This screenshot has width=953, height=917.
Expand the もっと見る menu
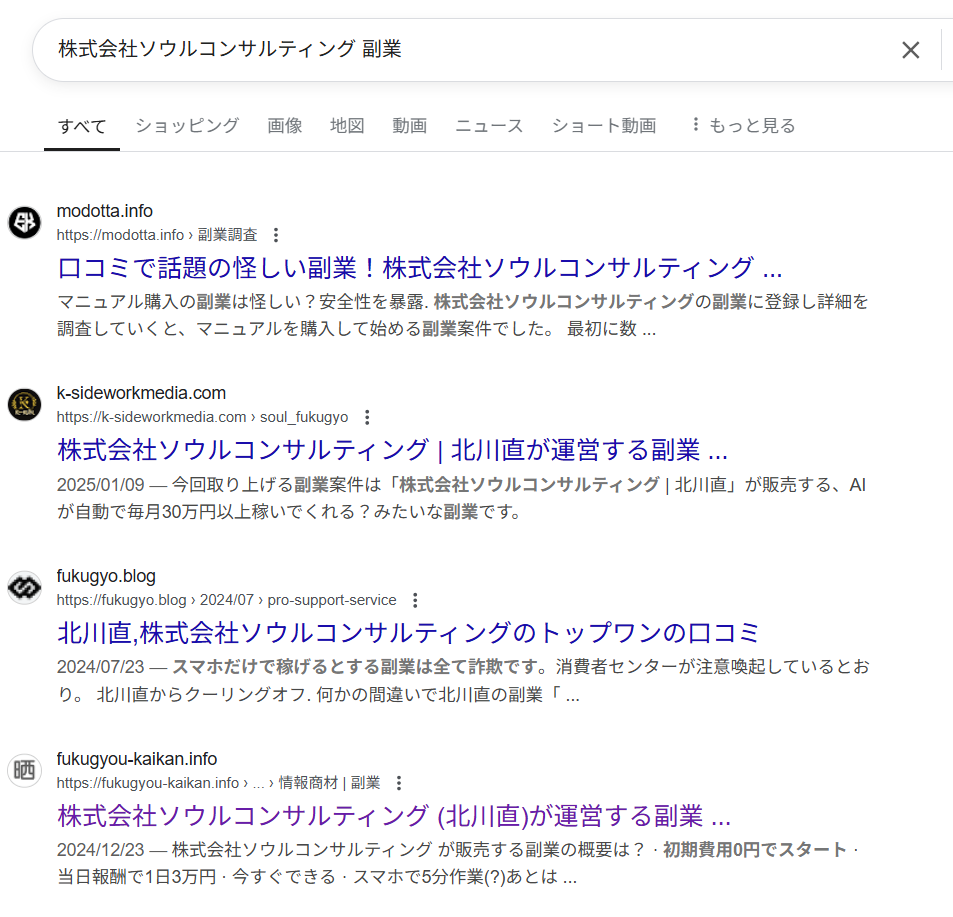(745, 126)
